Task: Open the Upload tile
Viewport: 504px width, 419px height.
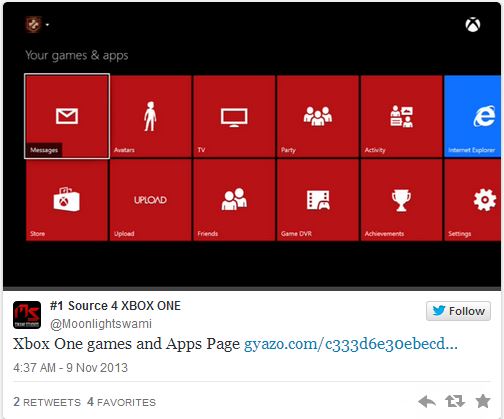Action: click(x=151, y=200)
